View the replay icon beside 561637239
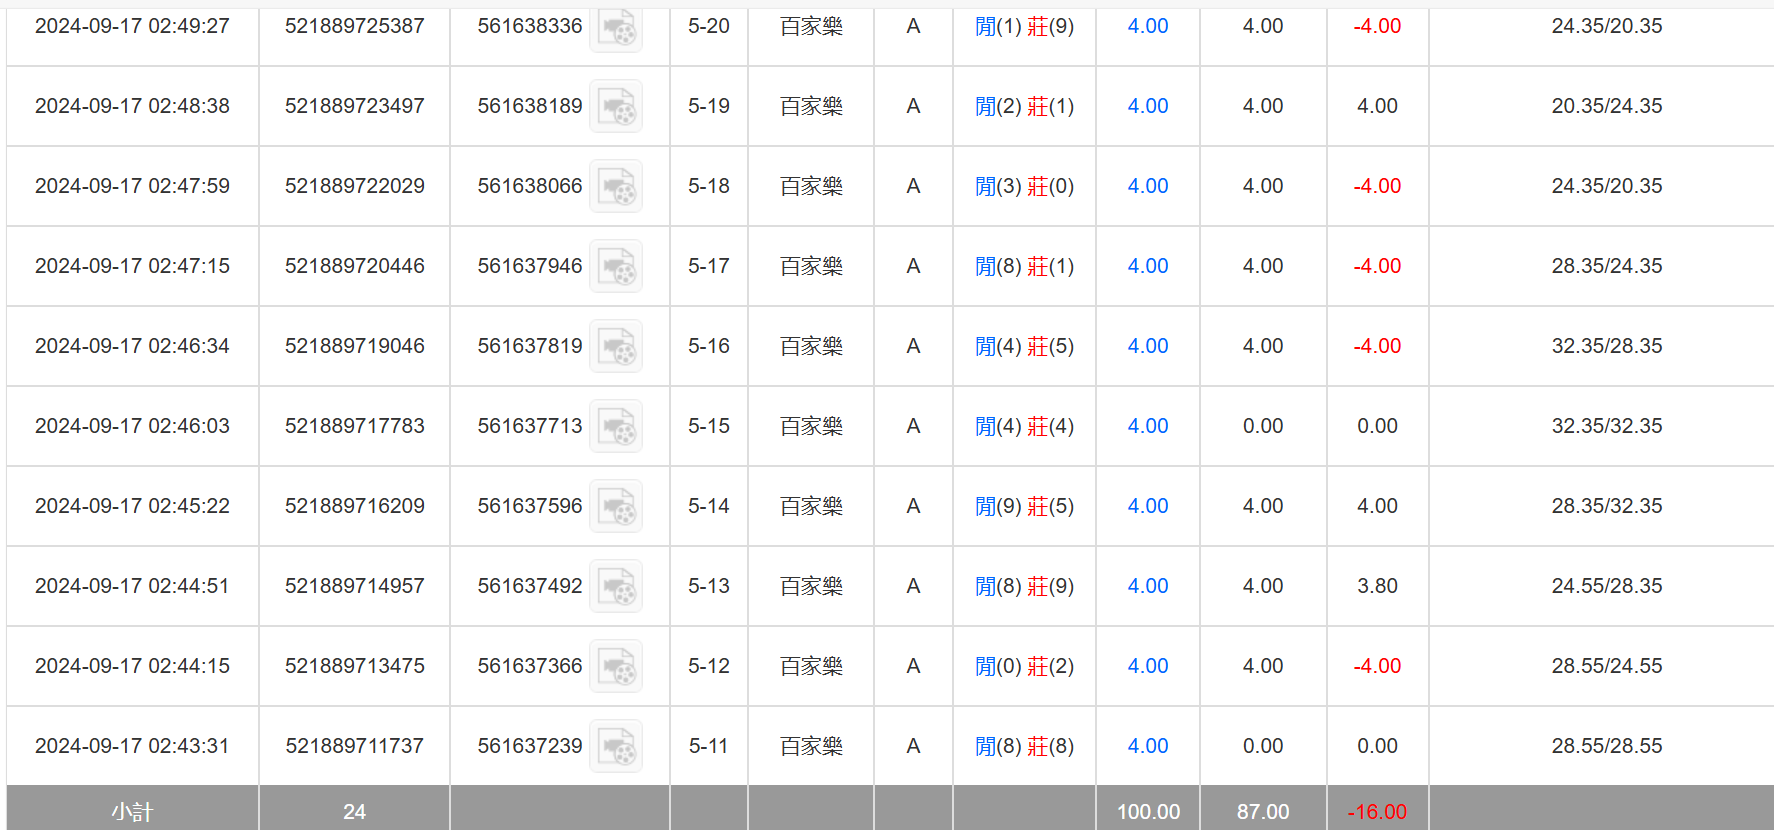 tap(616, 747)
